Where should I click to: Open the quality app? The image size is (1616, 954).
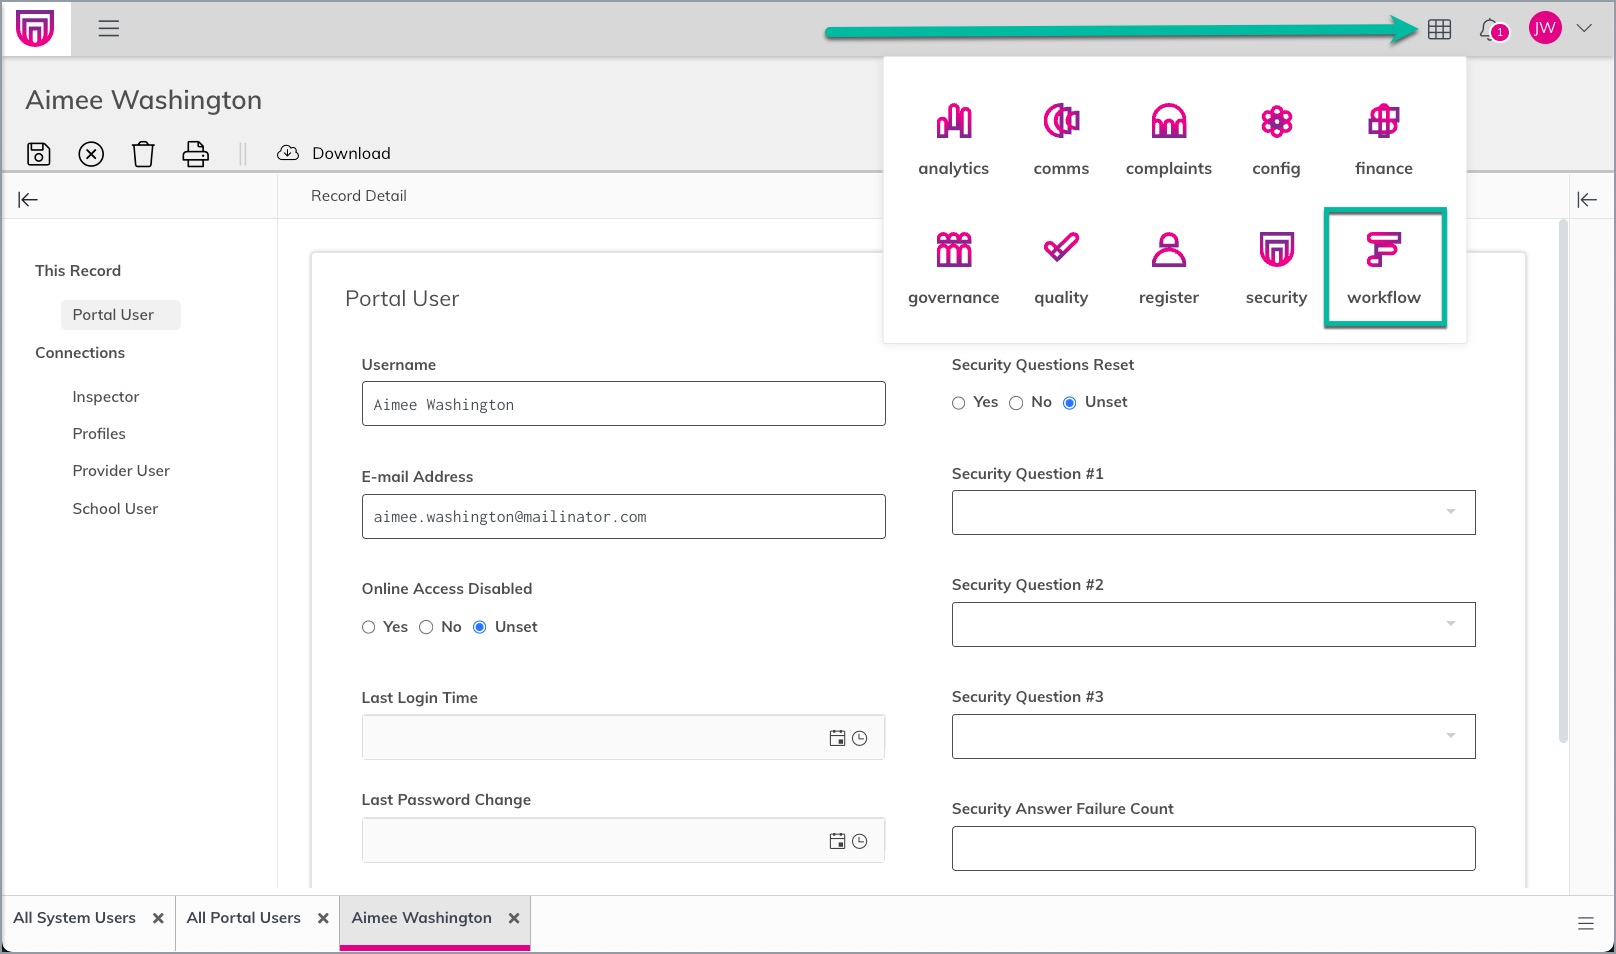click(x=1061, y=268)
